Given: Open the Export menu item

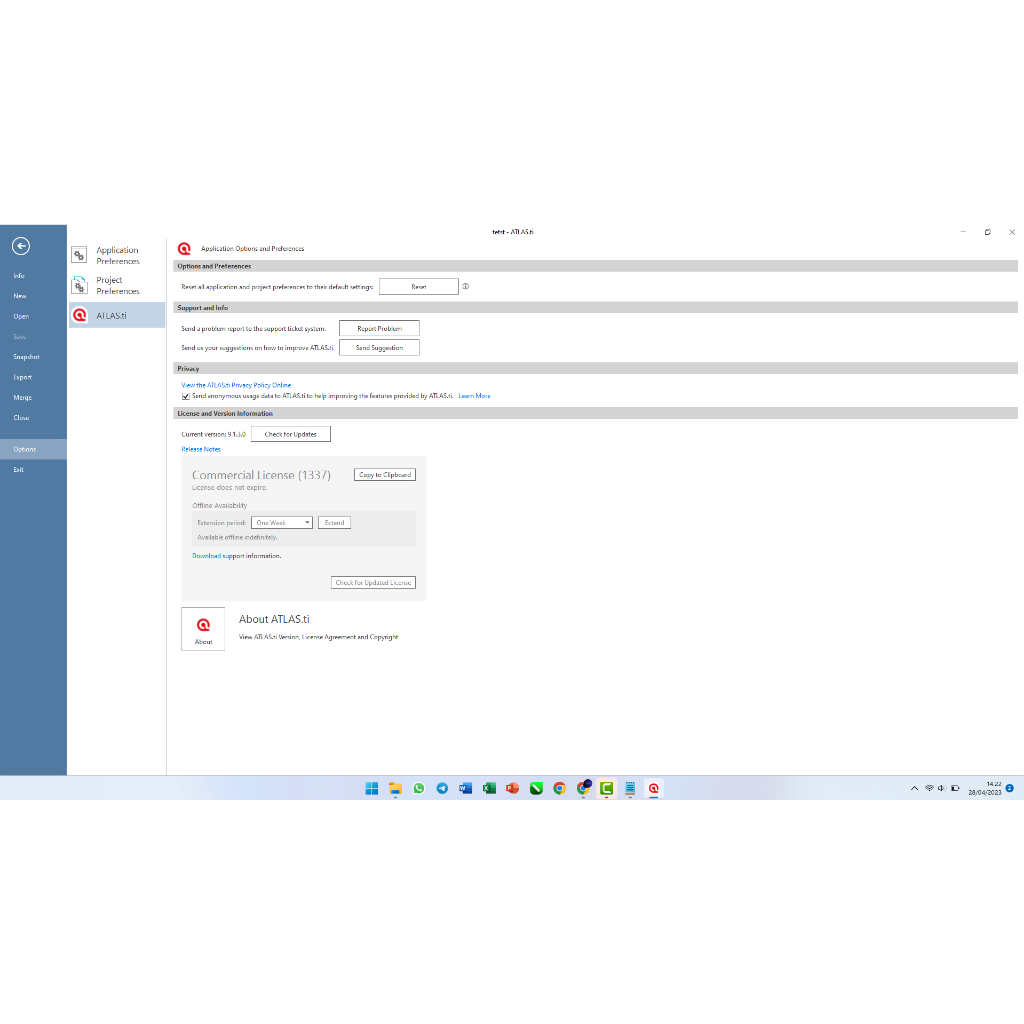Looking at the screenshot, I should point(22,377).
